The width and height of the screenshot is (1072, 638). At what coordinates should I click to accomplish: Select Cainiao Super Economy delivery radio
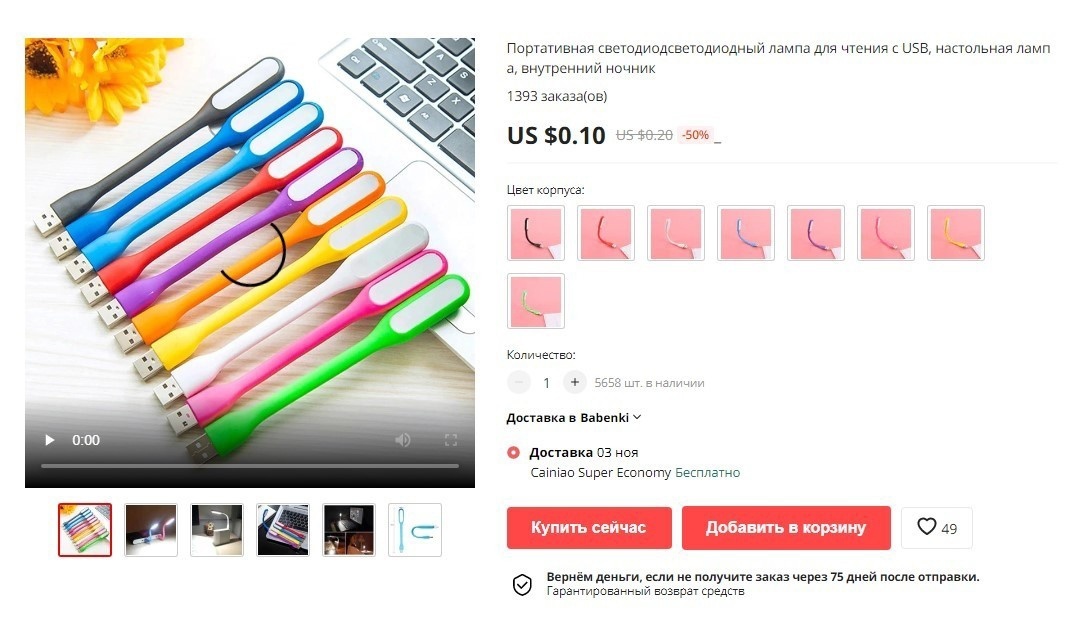(513, 453)
